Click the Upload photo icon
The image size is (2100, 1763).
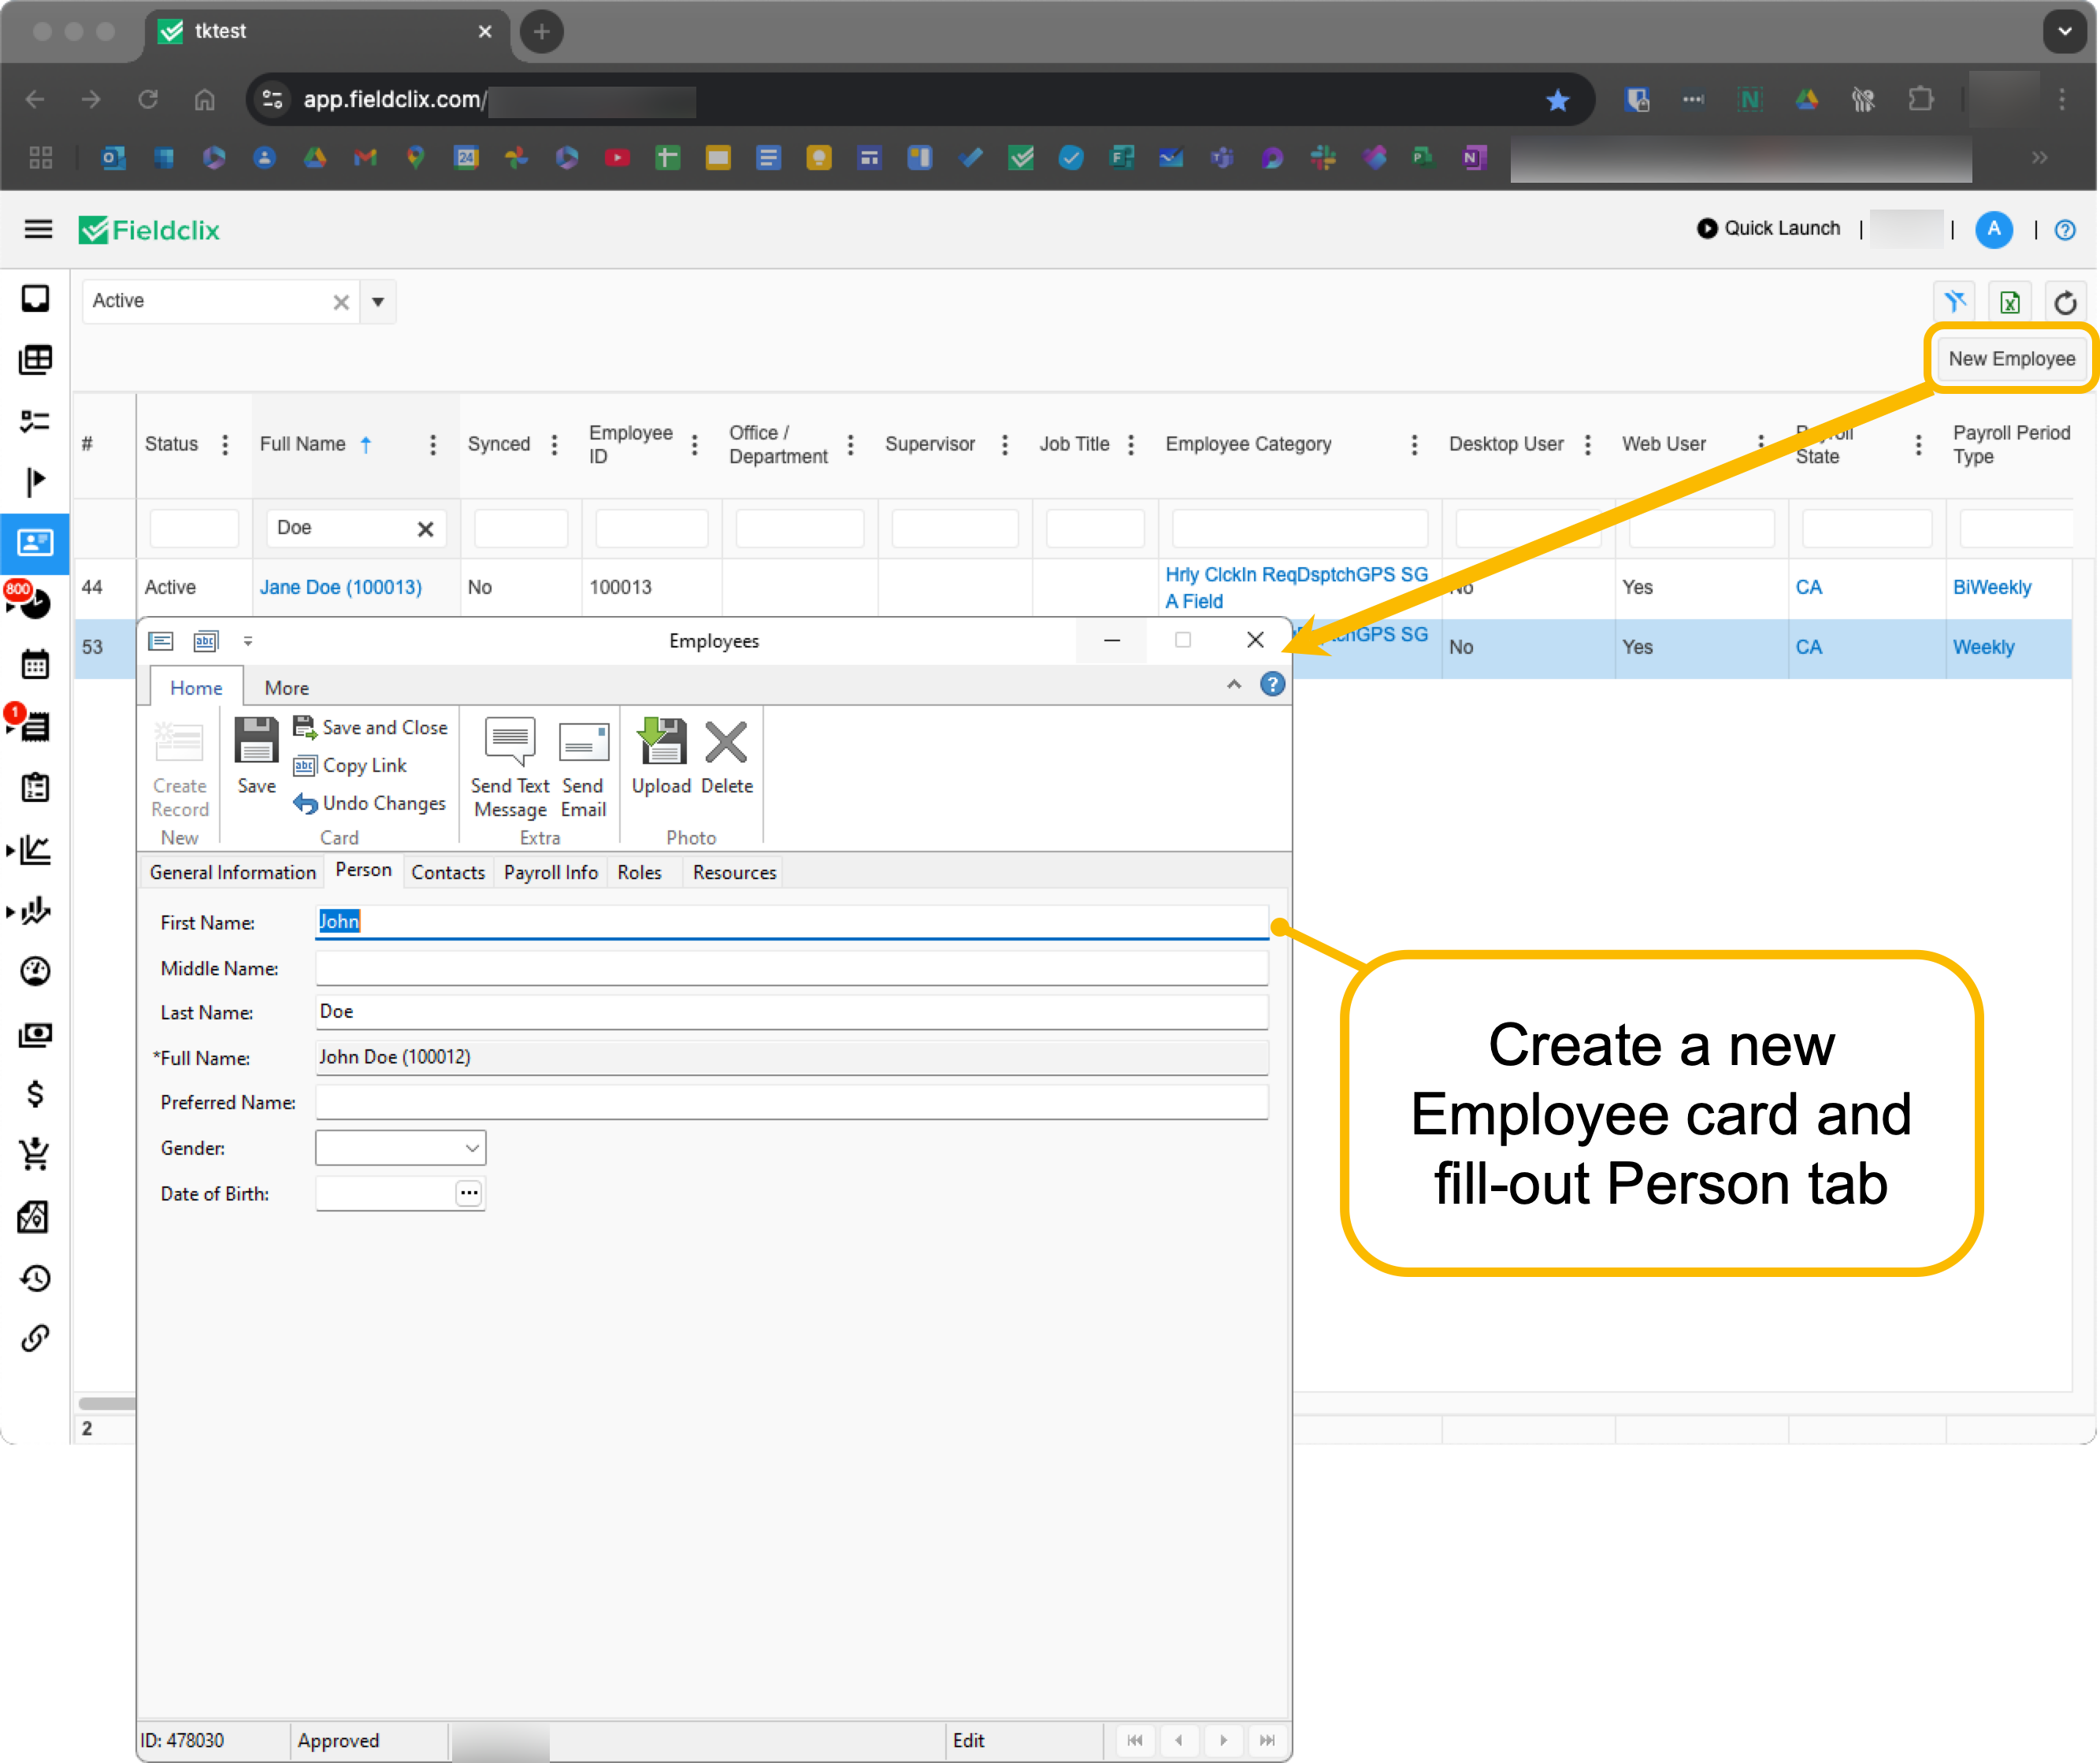click(x=661, y=755)
